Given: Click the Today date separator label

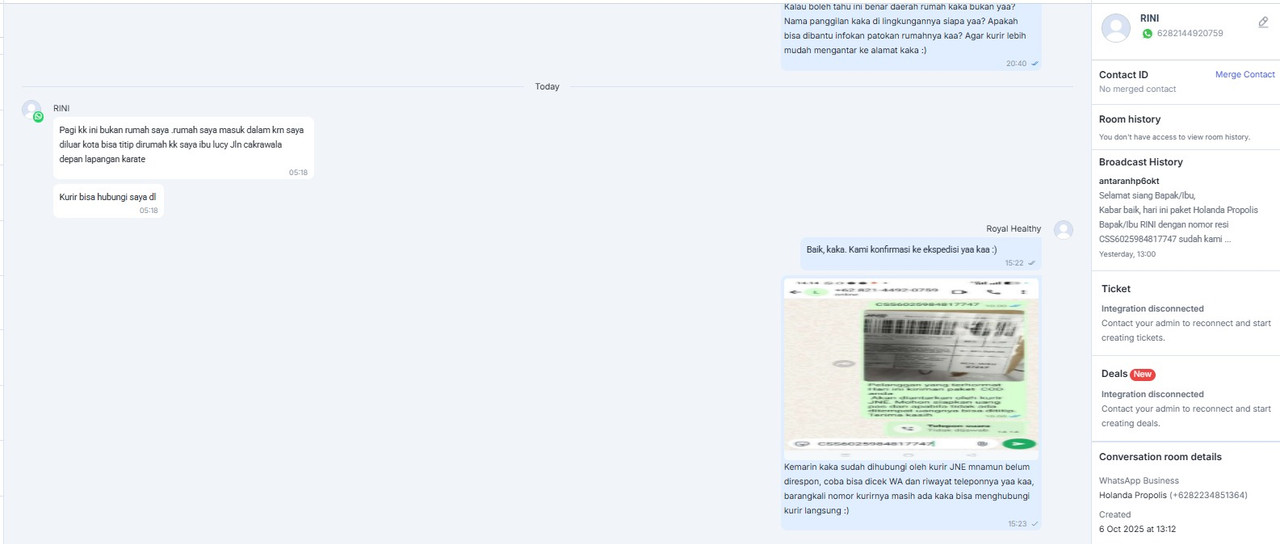Looking at the screenshot, I should click(x=547, y=87).
